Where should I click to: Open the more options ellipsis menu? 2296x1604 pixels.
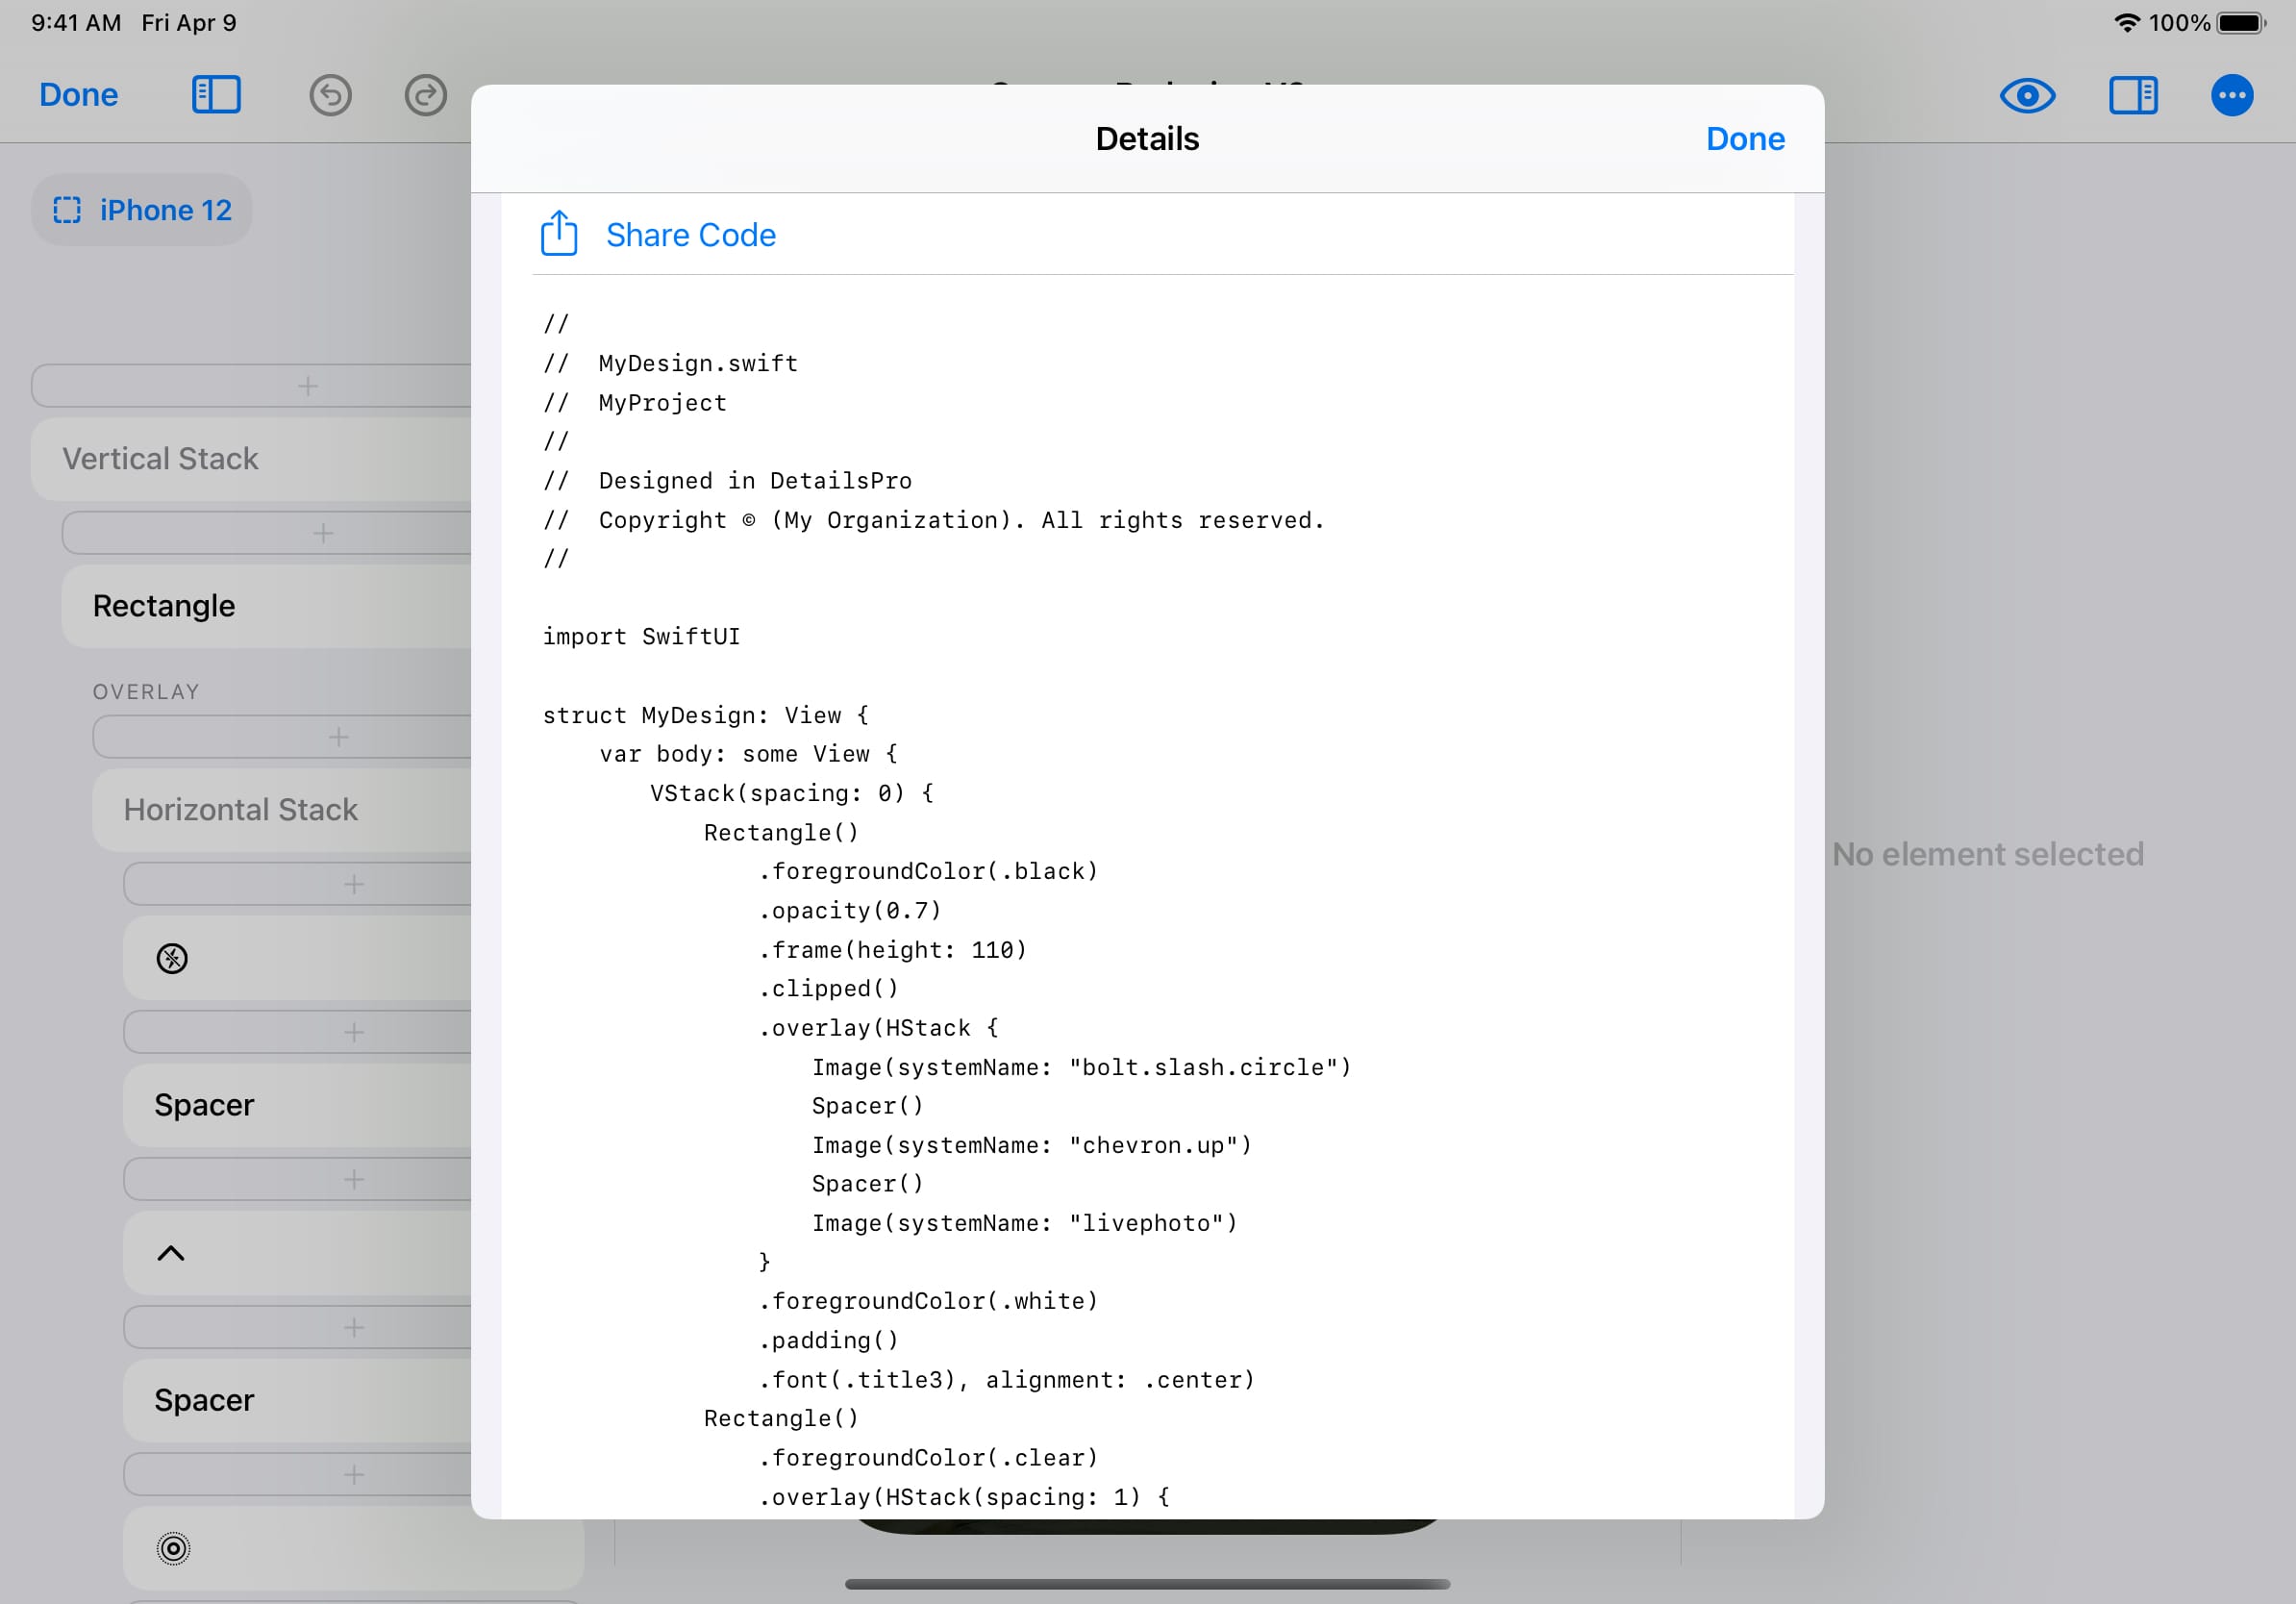click(x=2231, y=95)
